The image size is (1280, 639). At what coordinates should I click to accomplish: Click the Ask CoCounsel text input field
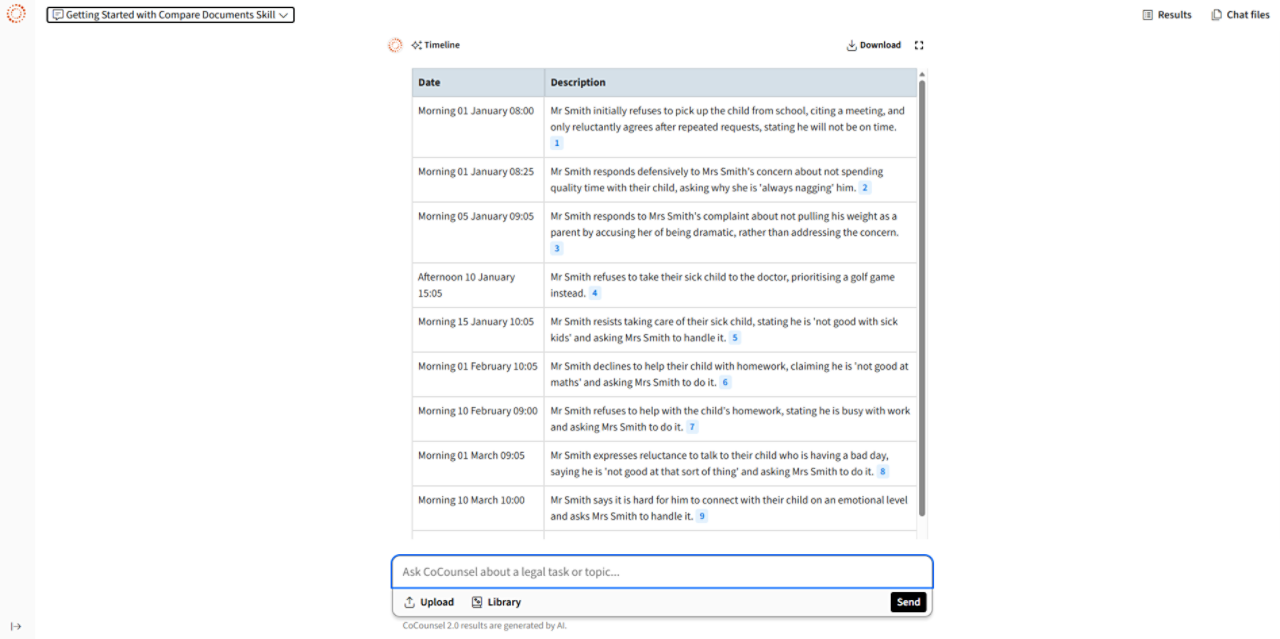(x=661, y=572)
